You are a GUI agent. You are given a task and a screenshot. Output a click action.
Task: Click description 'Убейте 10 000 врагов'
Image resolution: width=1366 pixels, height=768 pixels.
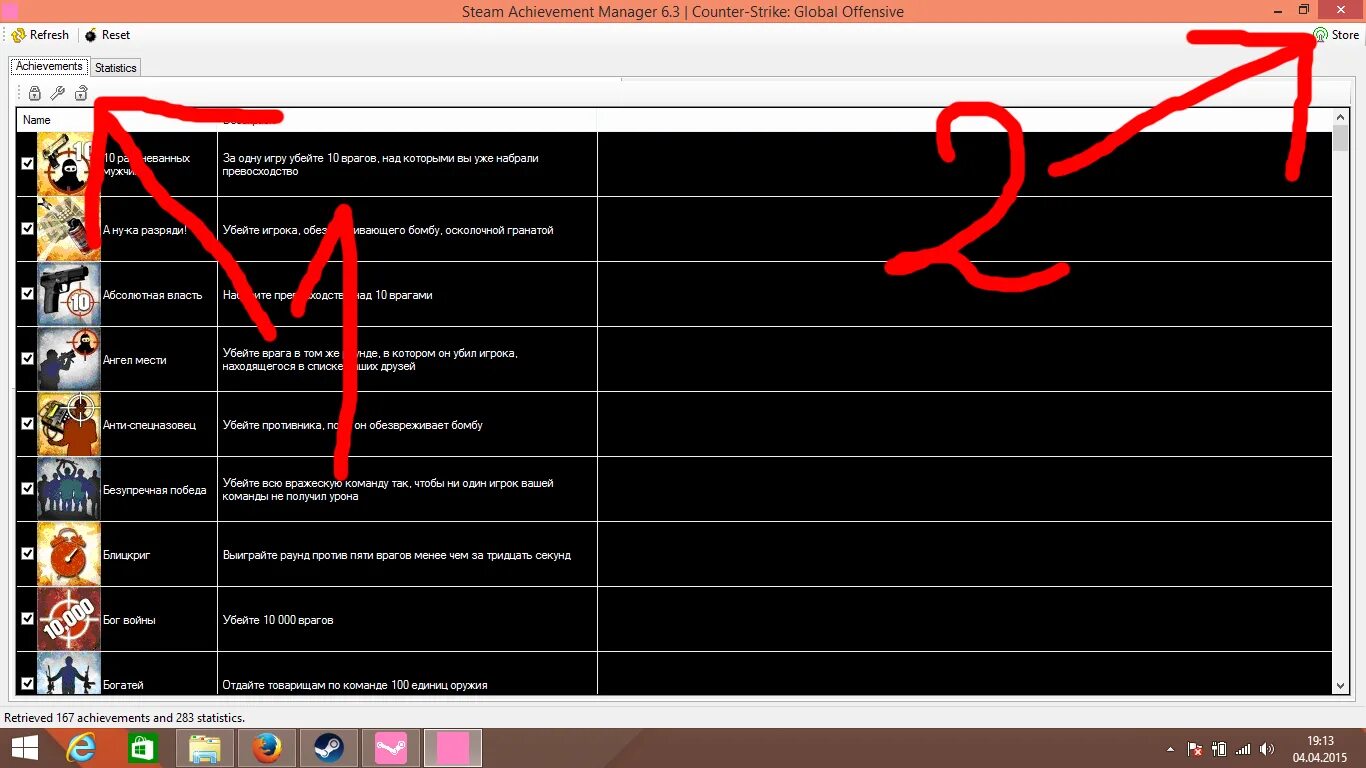click(278, 620)
